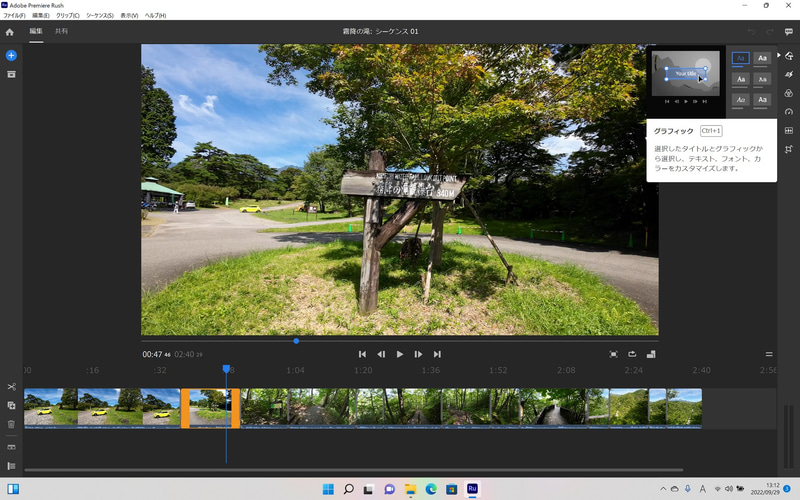Click the duplicate clip icon
Screen dimensions: 800x500
pyautogui.click(x=11, y=406)
